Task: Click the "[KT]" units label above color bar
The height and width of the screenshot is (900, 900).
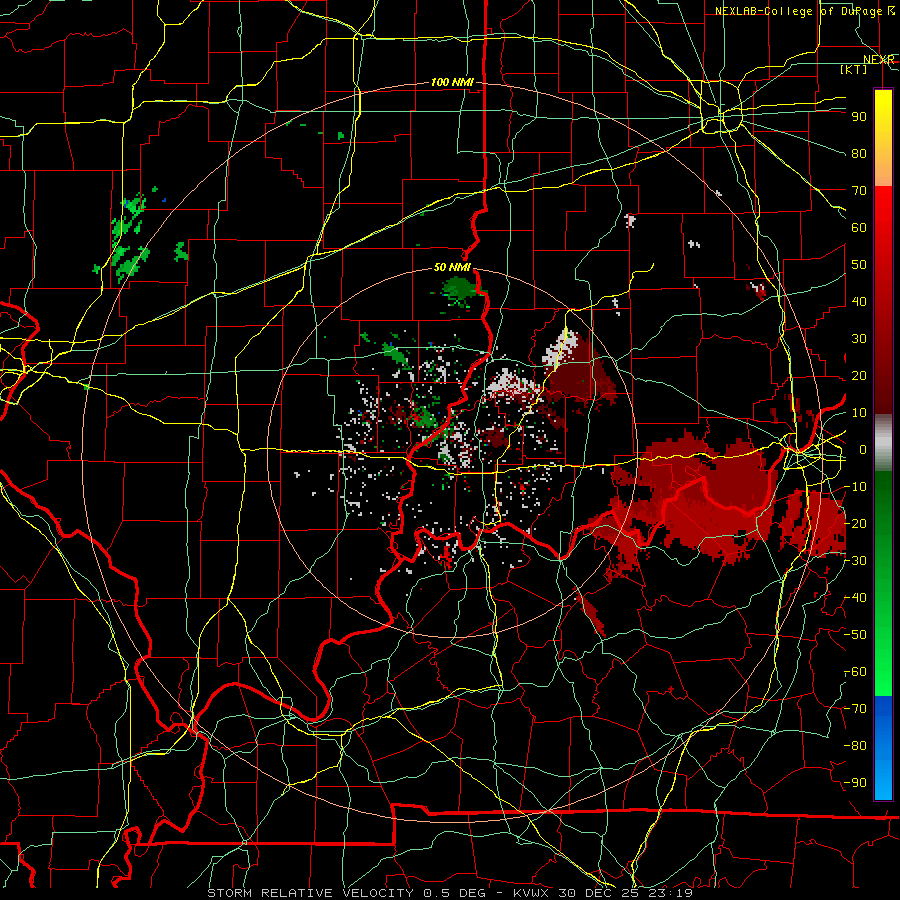Action: coord(854,69)
